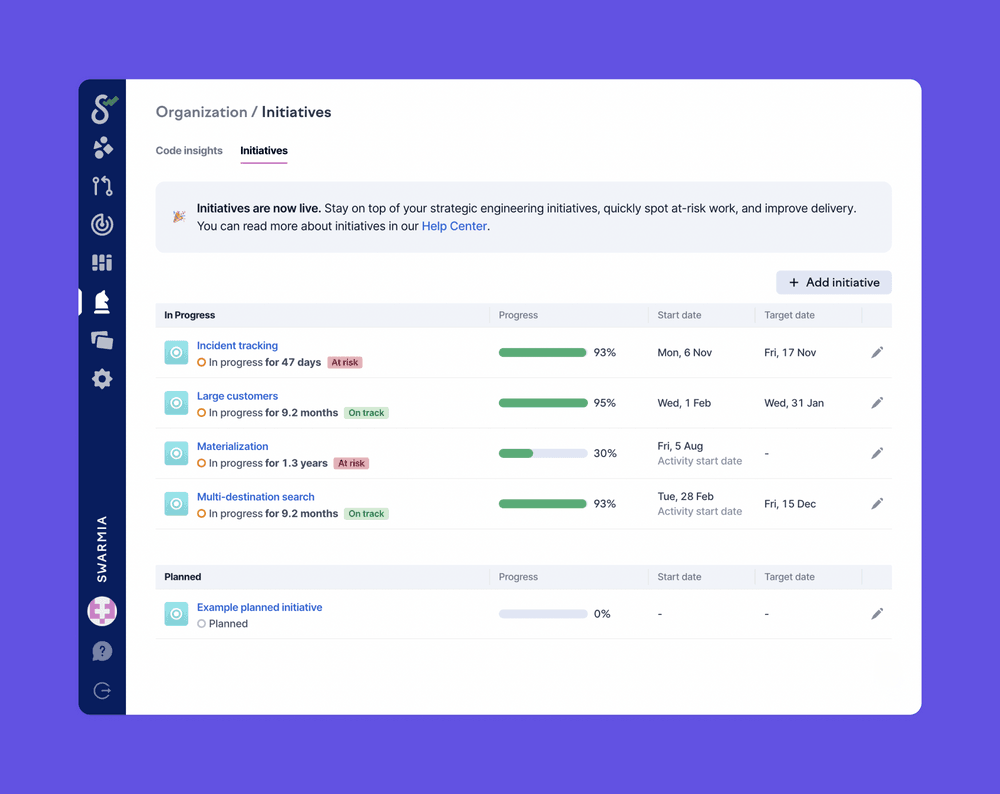Open the shapes icon in the sidebar
1000x794 pixels.
coord(102,148)
